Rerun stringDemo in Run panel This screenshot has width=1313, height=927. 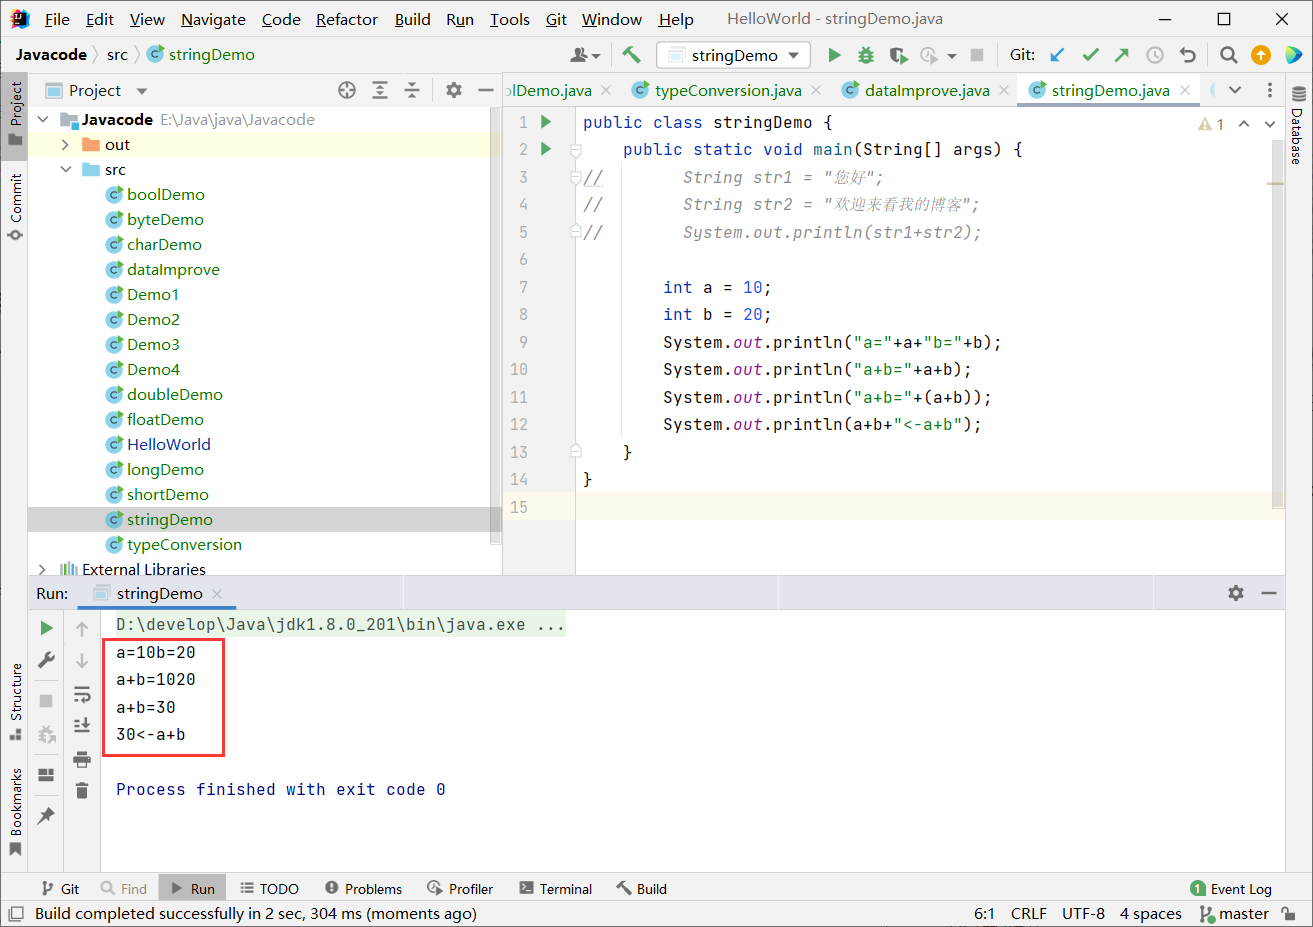pos(46,628)
